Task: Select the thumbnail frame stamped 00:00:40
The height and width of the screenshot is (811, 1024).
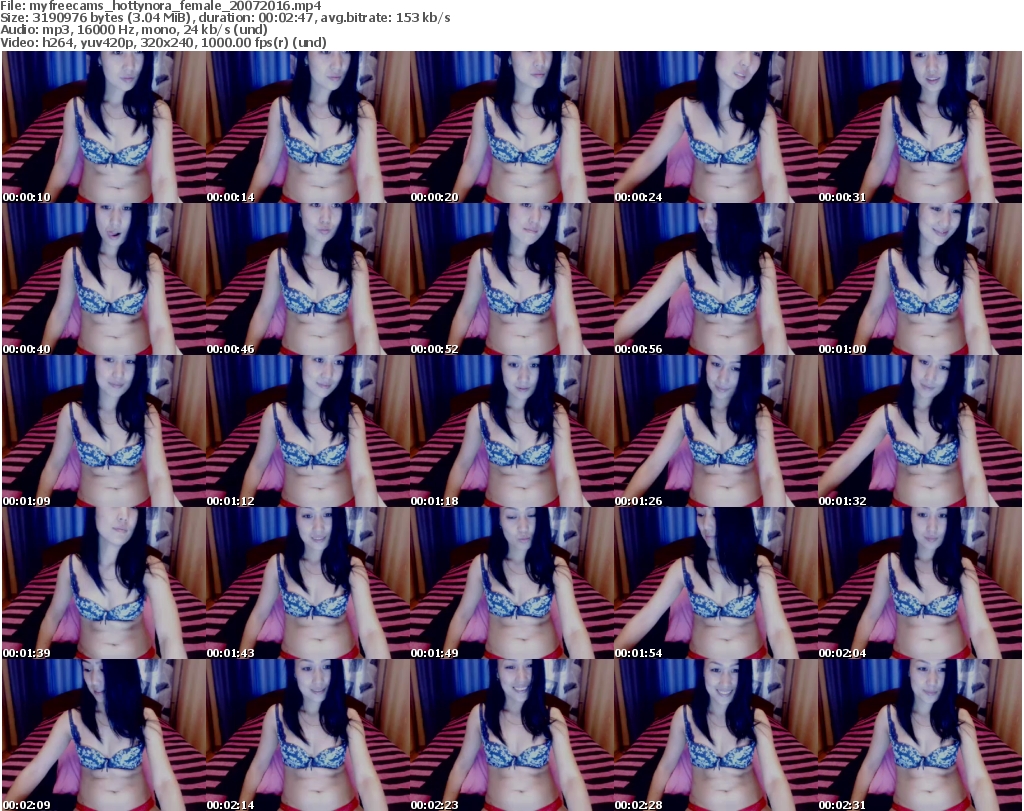Action: pos(104,279)
